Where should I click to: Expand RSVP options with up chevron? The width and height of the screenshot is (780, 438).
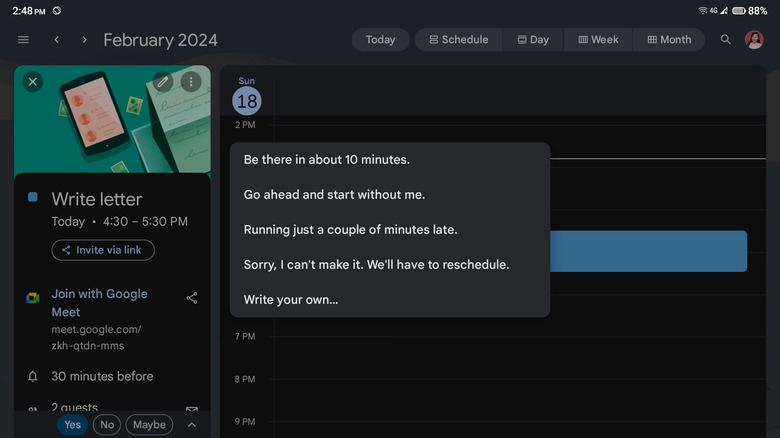[x=192, y=425]
